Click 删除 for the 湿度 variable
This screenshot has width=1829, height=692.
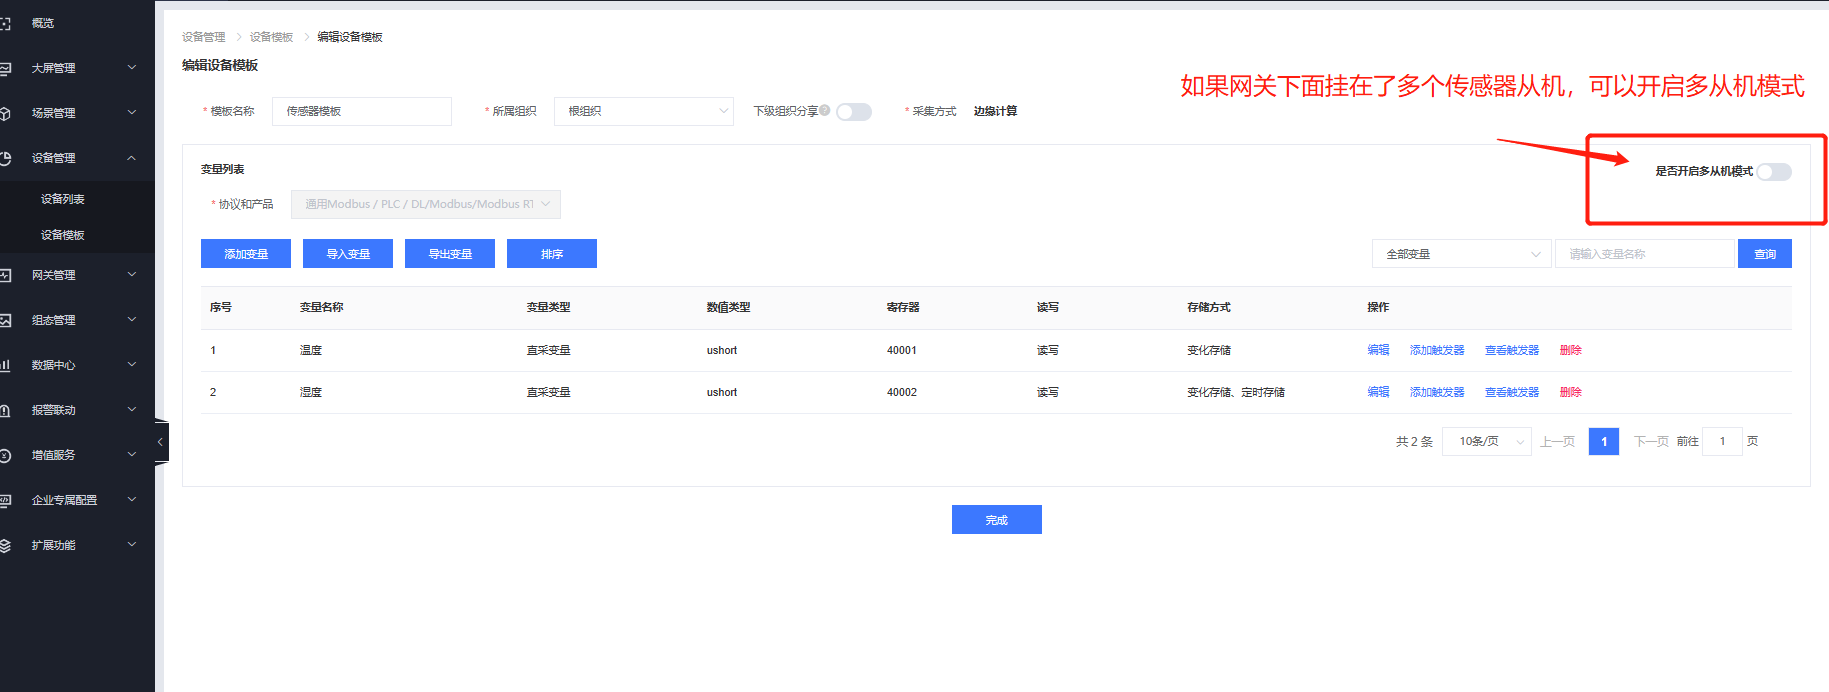click(x=1570, y=392)
